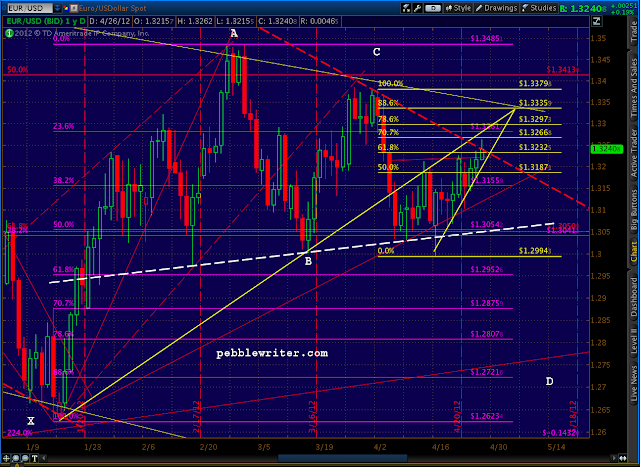Click the $1.2875 magenta price label
The height and width of the screenshot is (467, 640).
point(487,303)
